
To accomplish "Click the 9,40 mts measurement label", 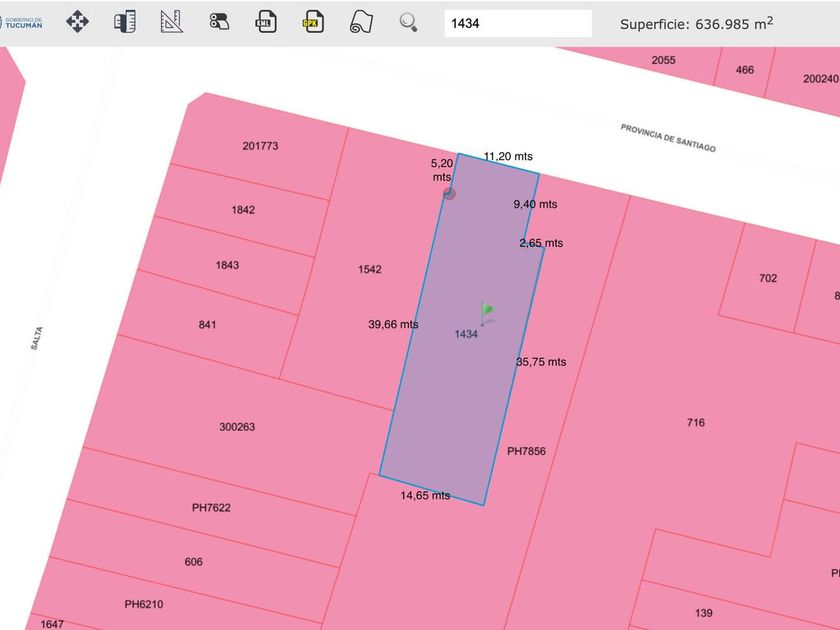I will (x=535, y=204).
